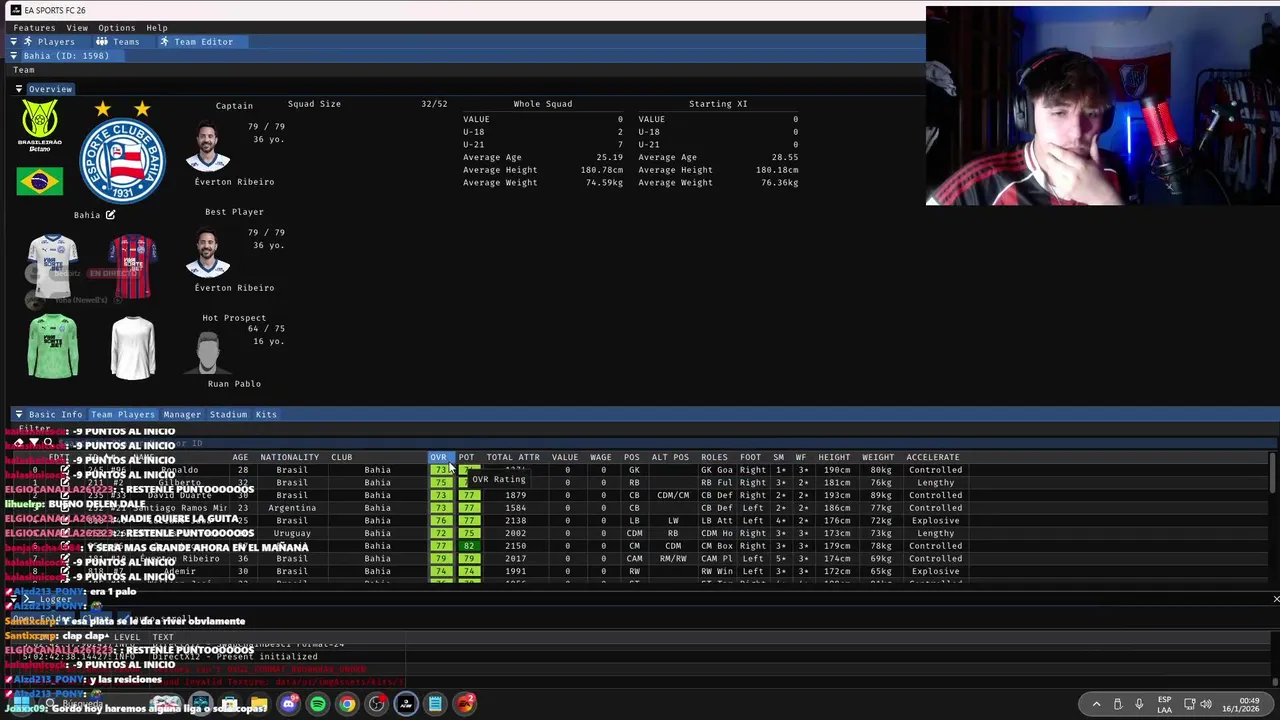Sort table by POT column header
Viewport: 1280px width, 720px height.
pyautogui.click(x=466, y=457)
